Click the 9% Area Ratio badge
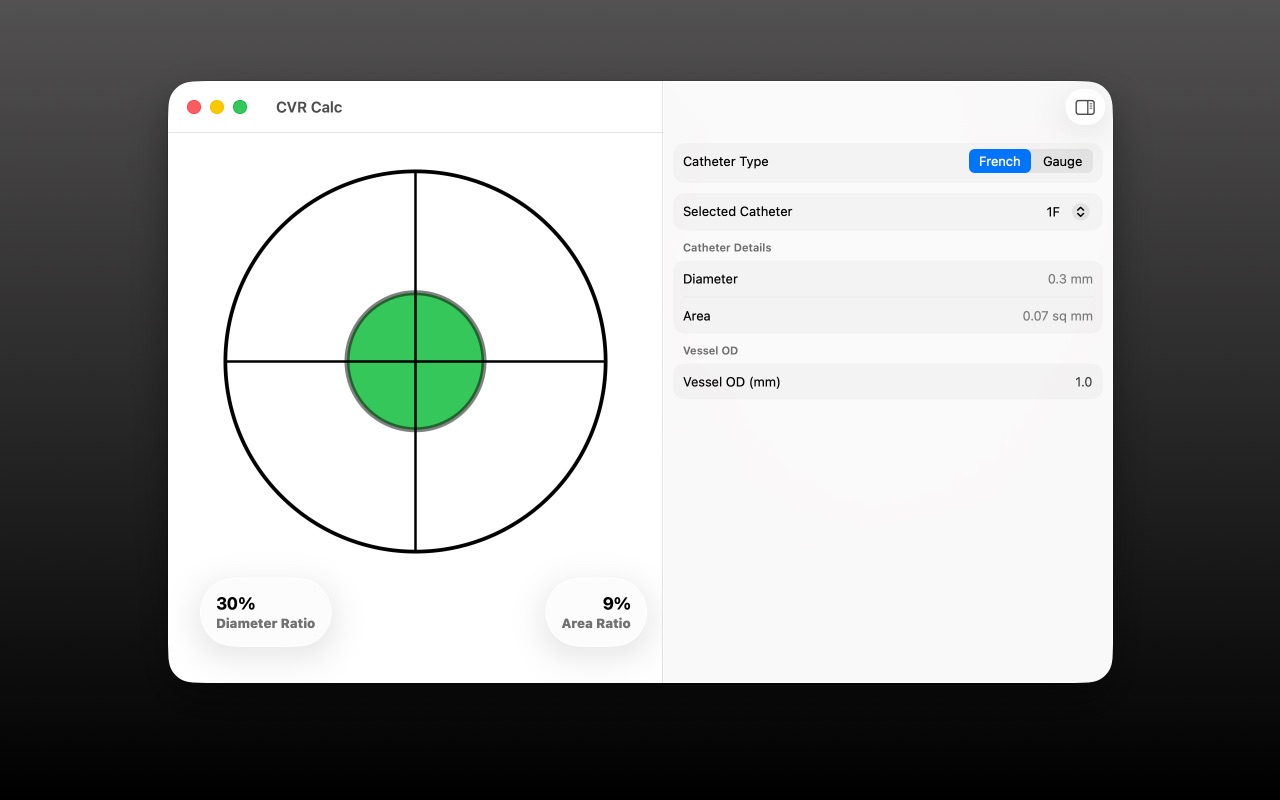Image resolution: width=1280 pixels, height=800 pixels. [596, 612]
